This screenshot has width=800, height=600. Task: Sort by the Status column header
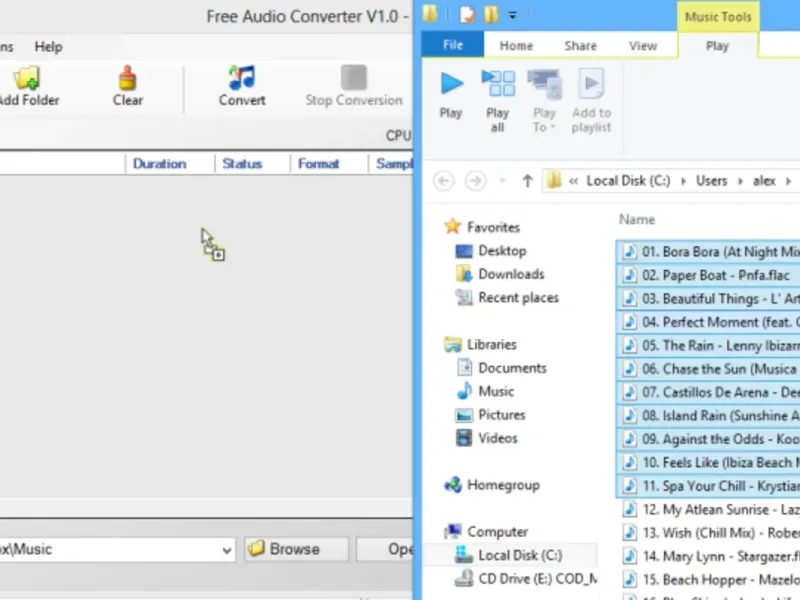[242, 164]
